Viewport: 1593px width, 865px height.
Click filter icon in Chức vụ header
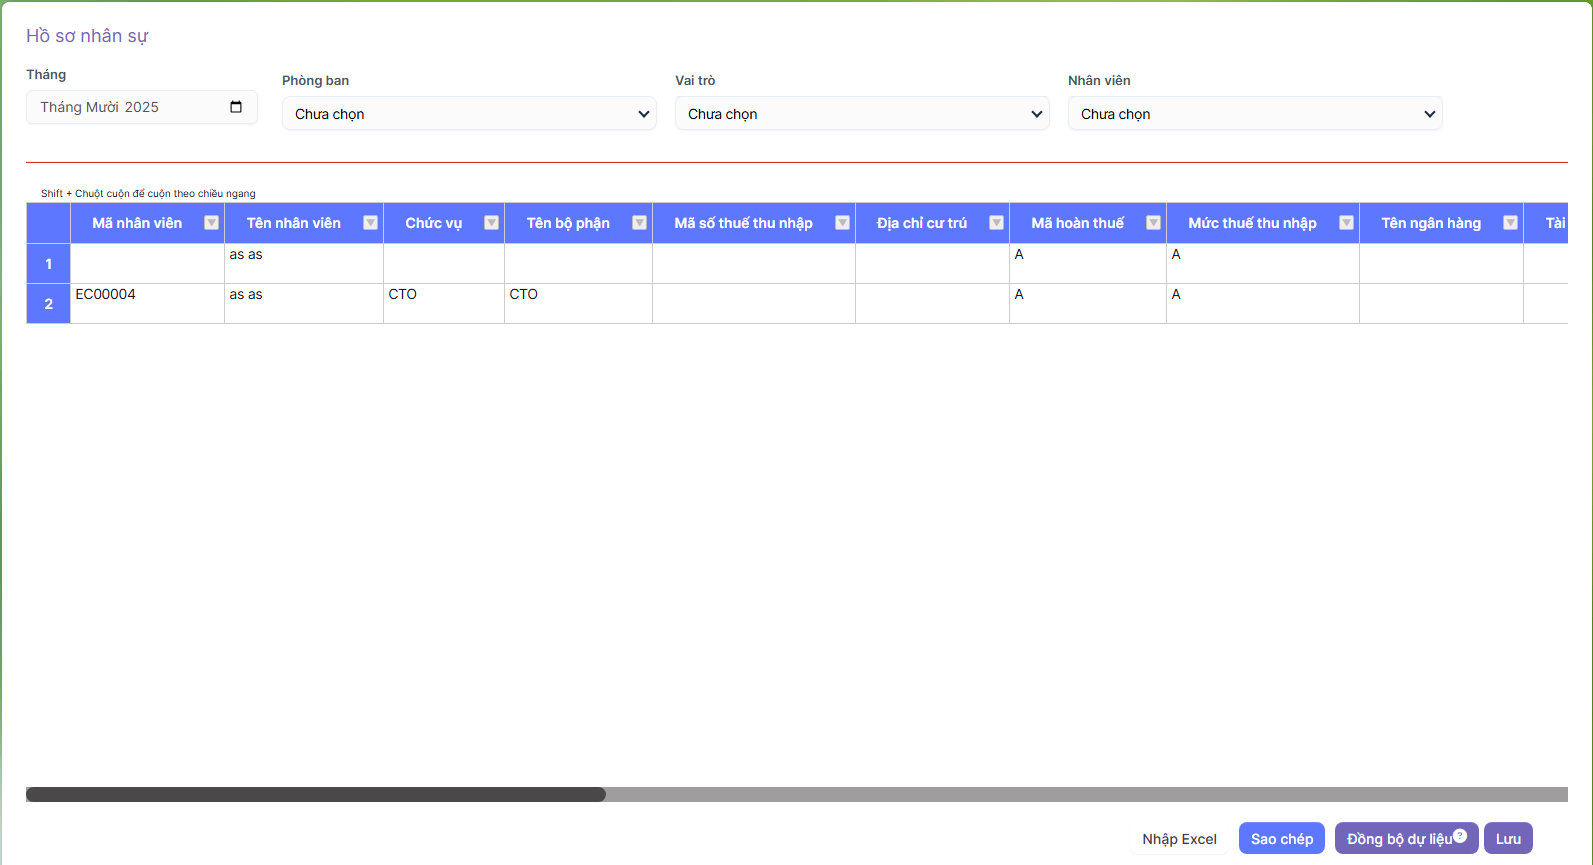click(491, 223)
